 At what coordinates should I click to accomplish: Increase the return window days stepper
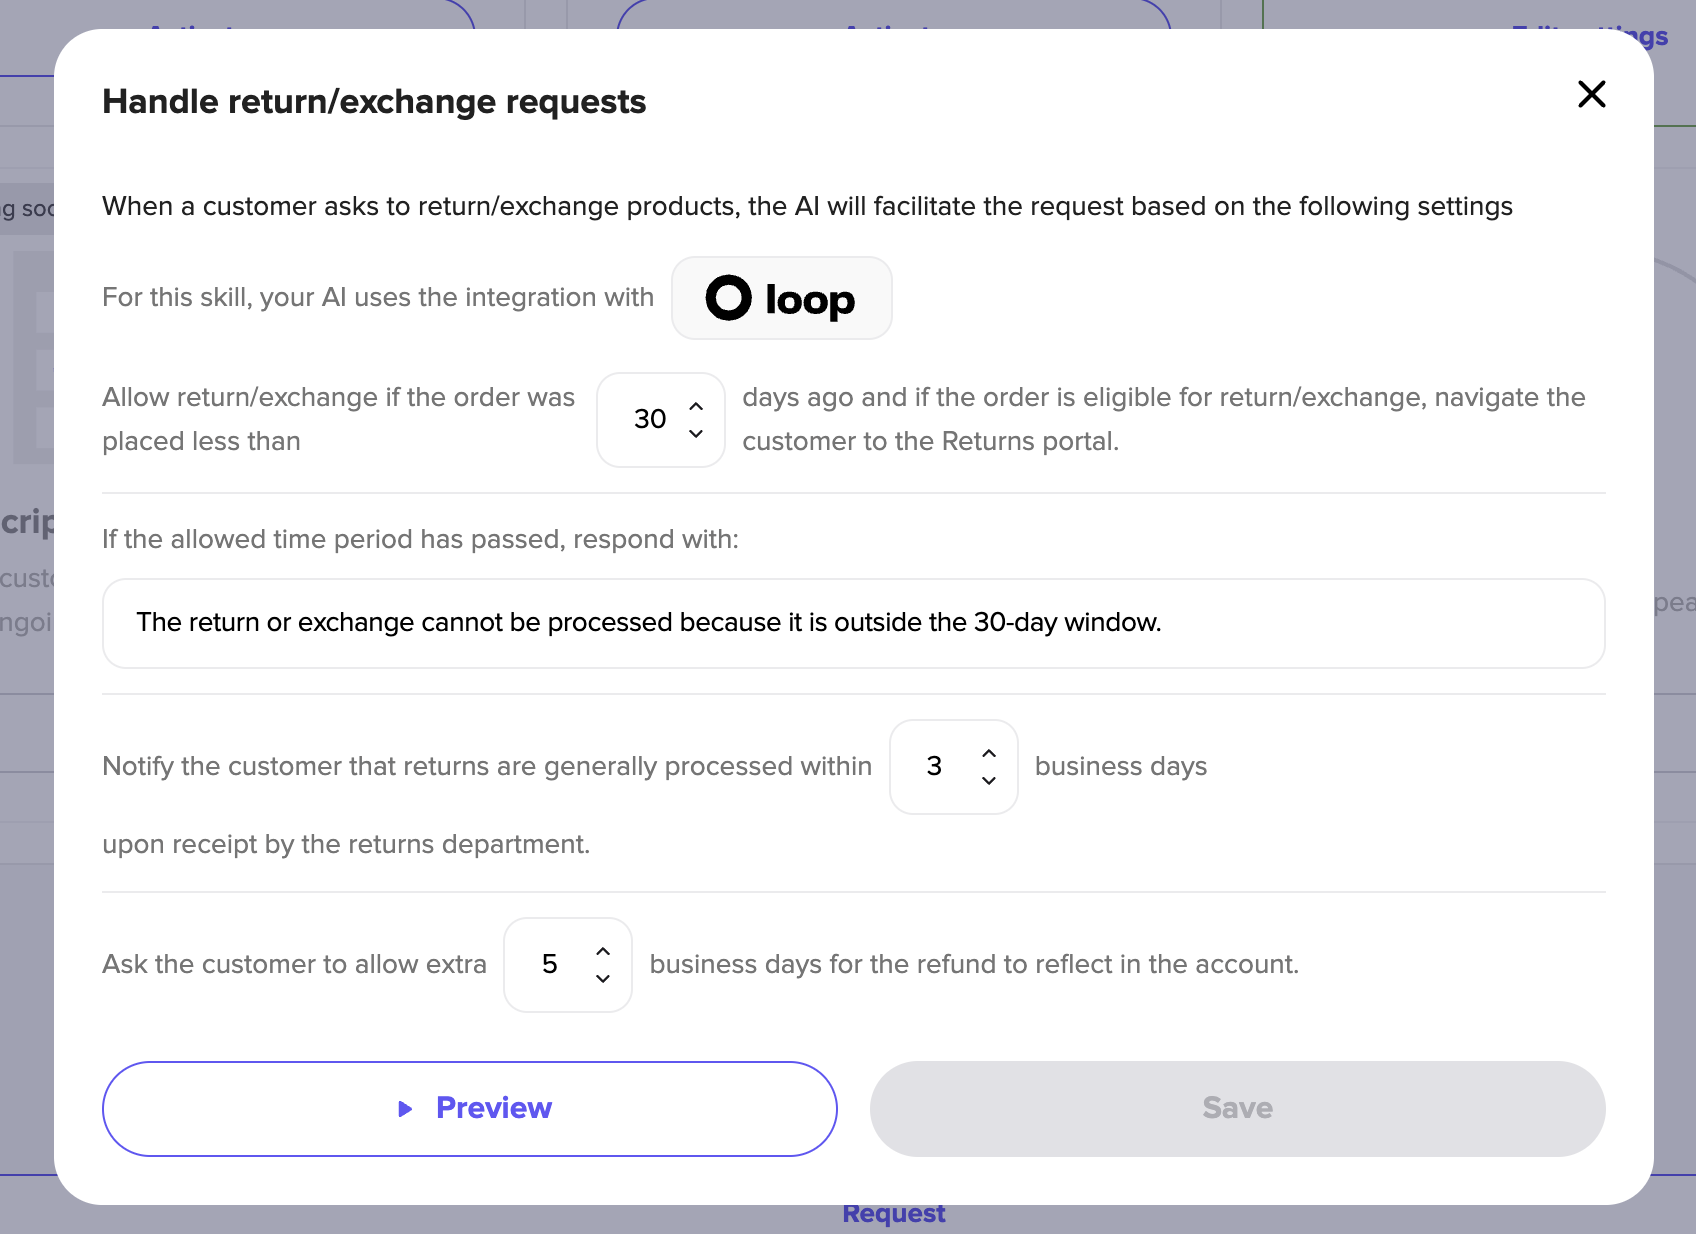(696, 407)
